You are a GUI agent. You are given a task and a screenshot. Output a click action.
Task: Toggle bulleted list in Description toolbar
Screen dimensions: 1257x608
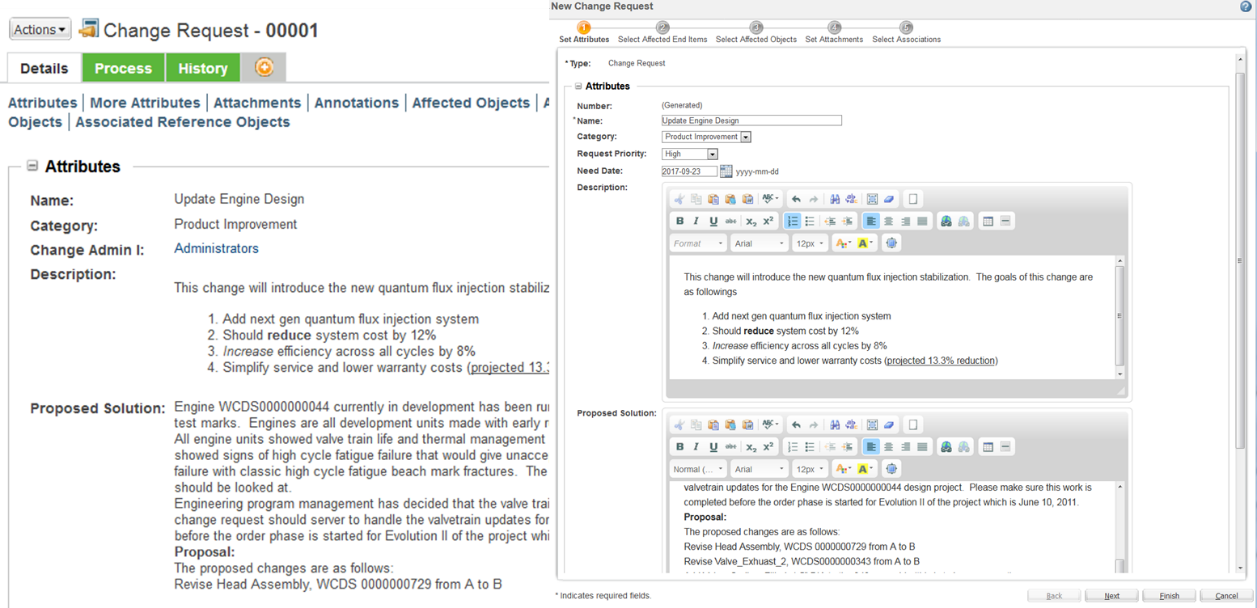pyautogui.click(x=809, y=221)
